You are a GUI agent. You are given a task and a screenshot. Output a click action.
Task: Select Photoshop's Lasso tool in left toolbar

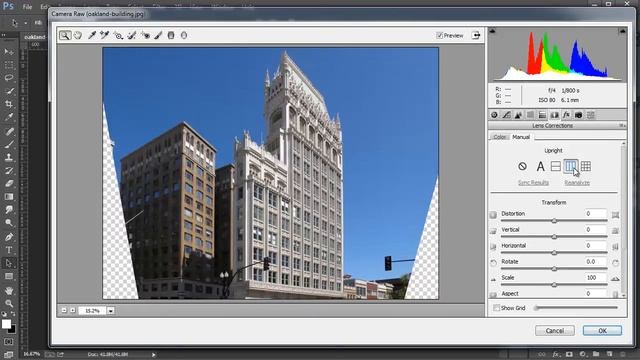tap(9, 78)
